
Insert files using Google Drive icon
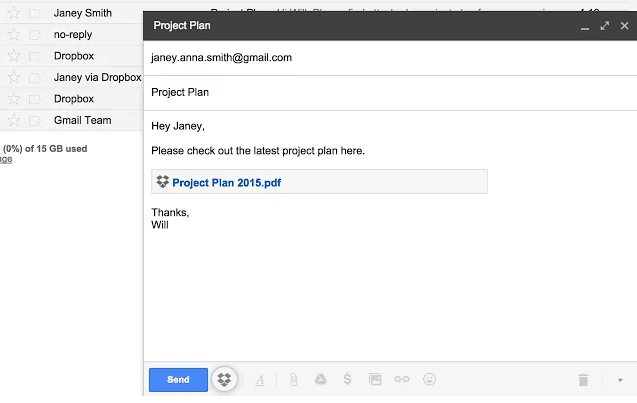coord(321,380)
